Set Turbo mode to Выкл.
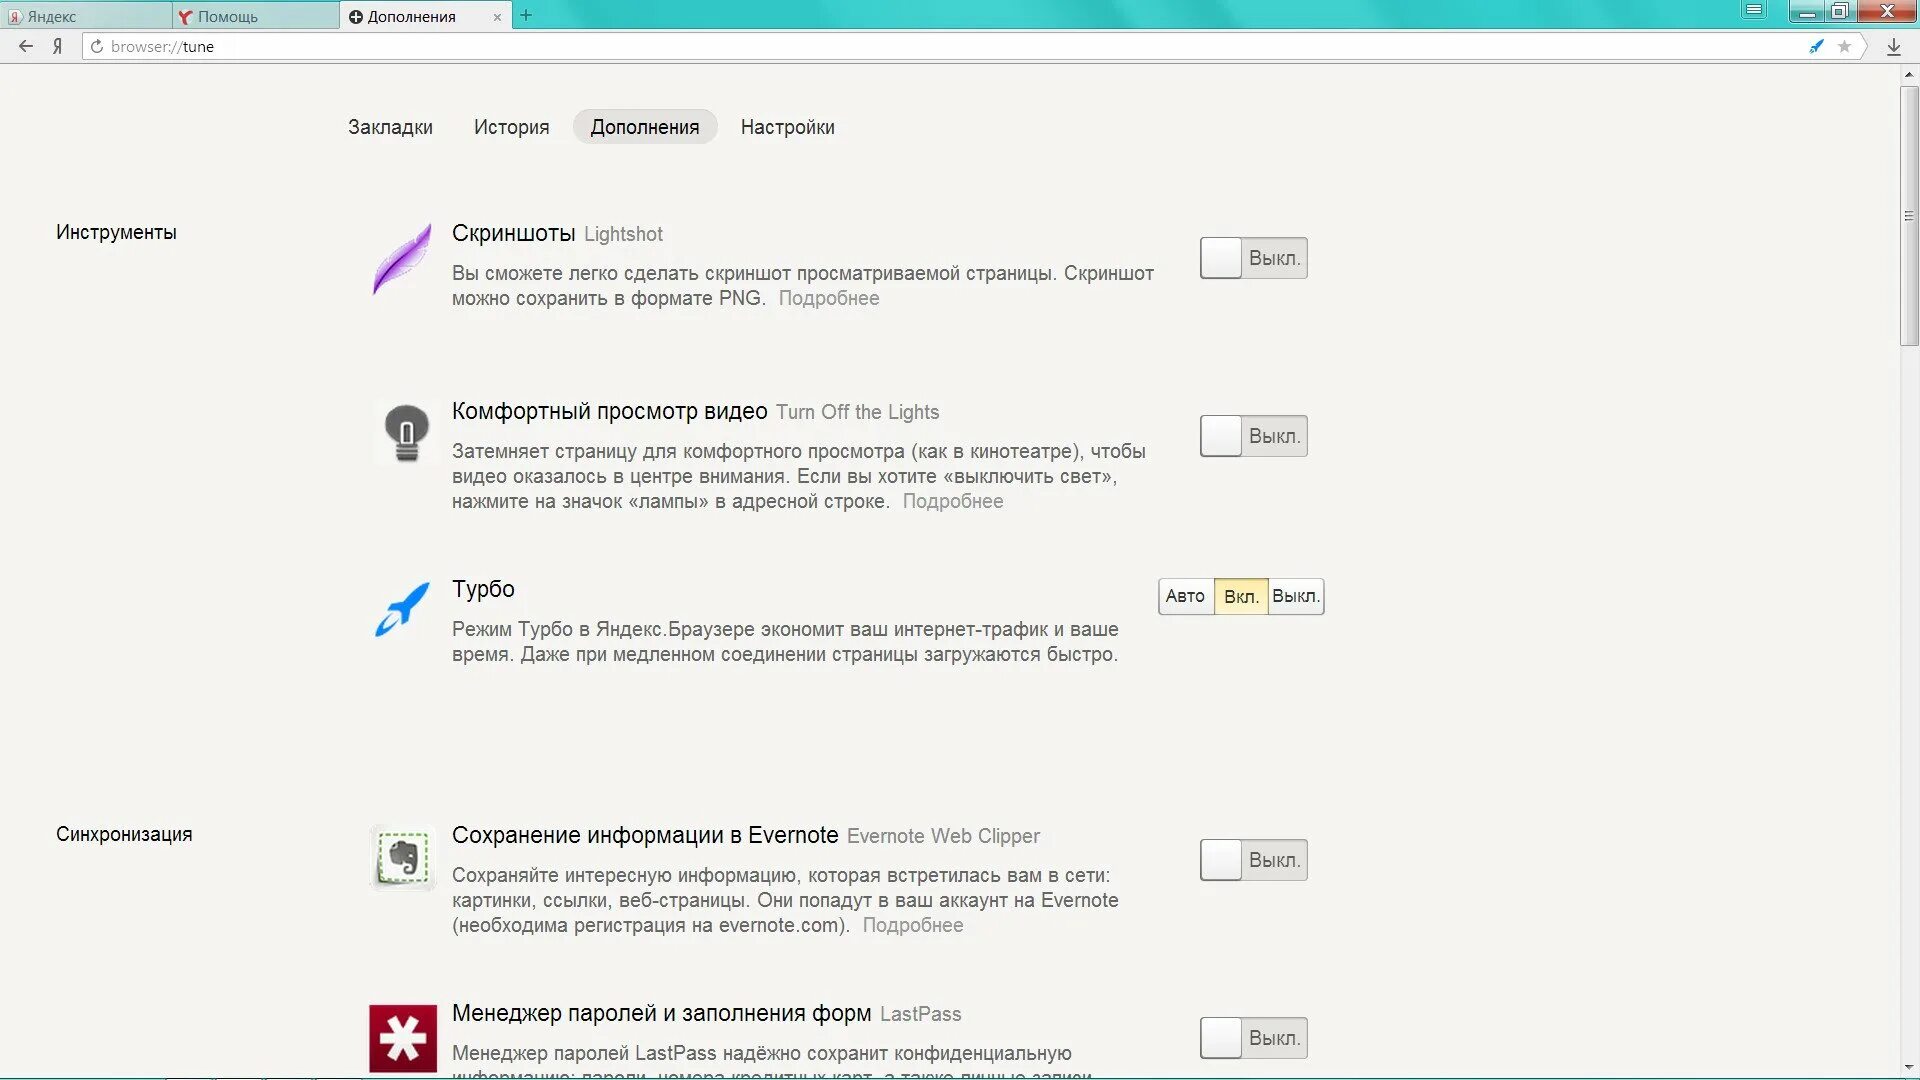1920x1080 pixels. tap(1295, 596)
